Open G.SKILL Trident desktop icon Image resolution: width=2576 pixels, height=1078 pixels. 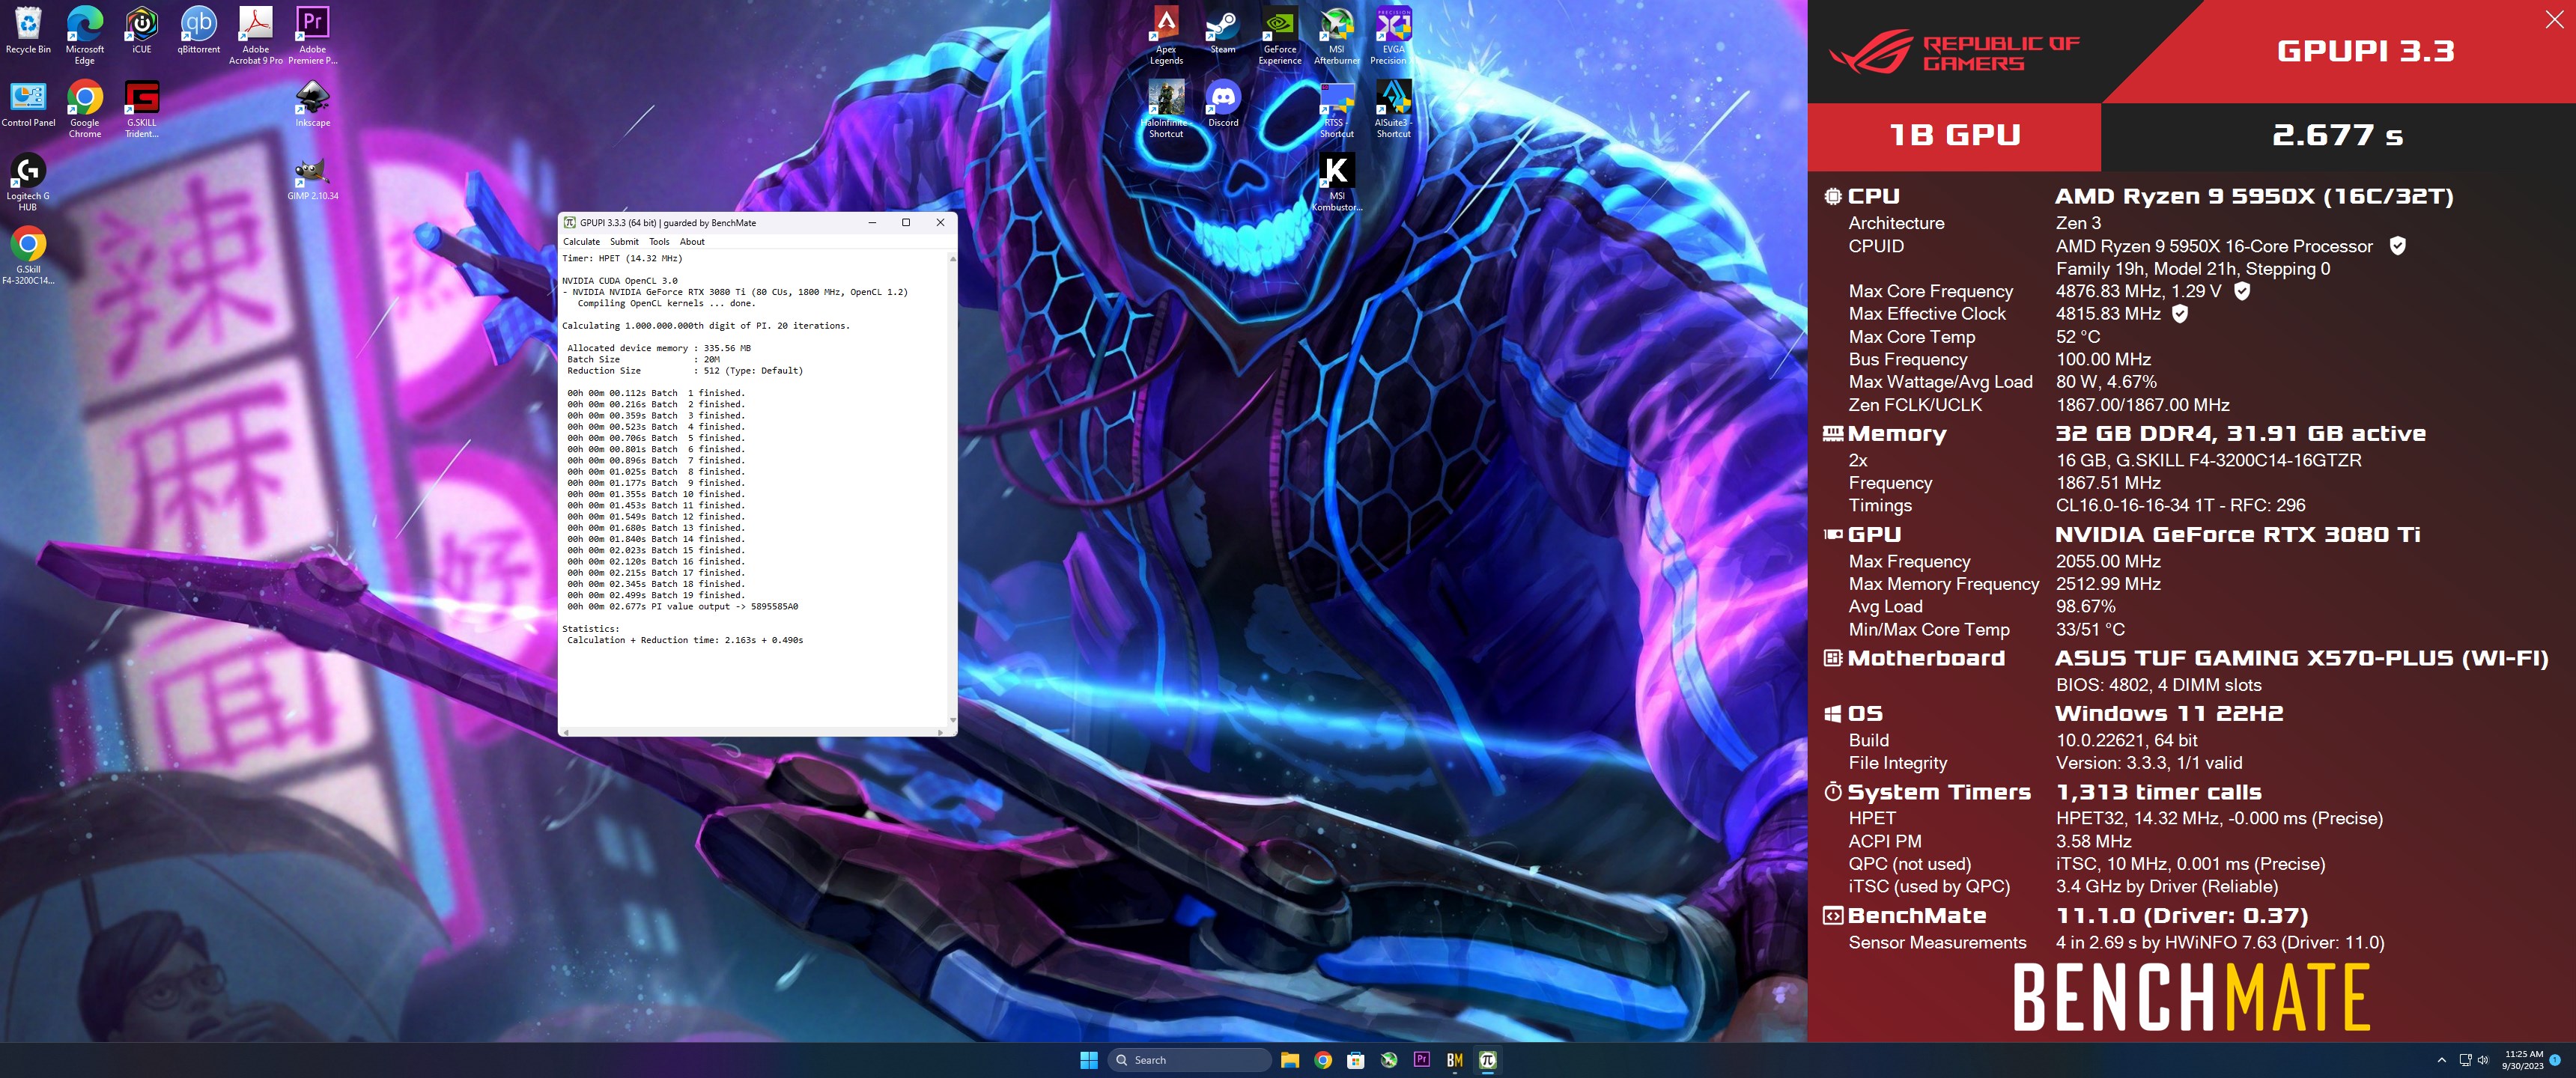pyautogui.click(x=142, y=109)
